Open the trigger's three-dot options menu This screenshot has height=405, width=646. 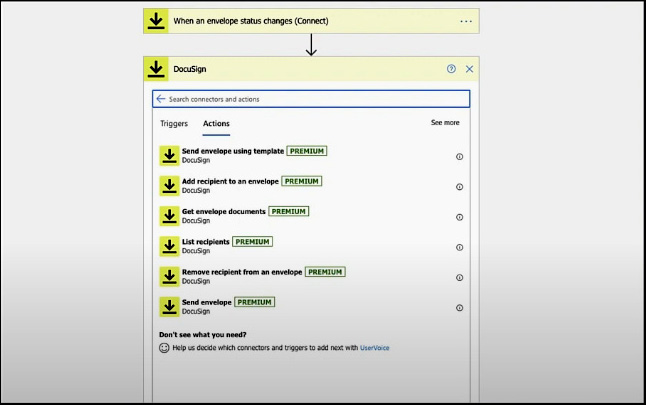(466, 21)
